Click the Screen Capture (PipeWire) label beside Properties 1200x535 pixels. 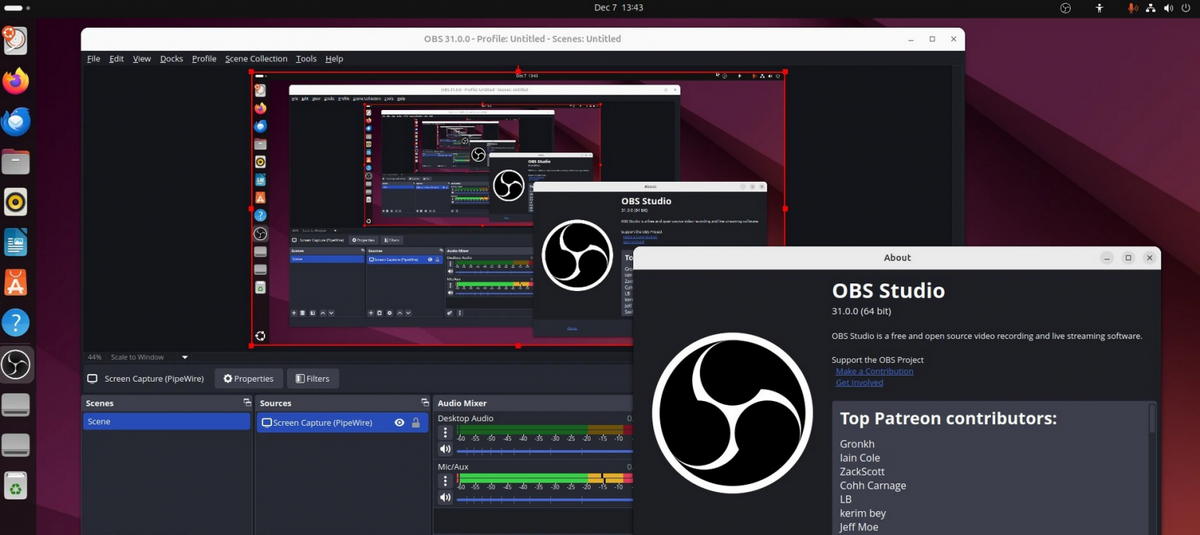pos(154,379)
